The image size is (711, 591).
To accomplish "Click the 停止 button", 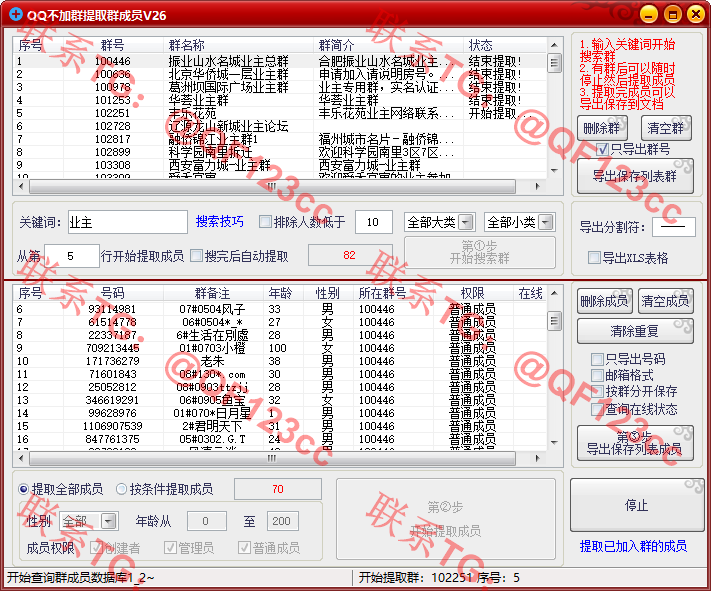I will coord(636,505).
